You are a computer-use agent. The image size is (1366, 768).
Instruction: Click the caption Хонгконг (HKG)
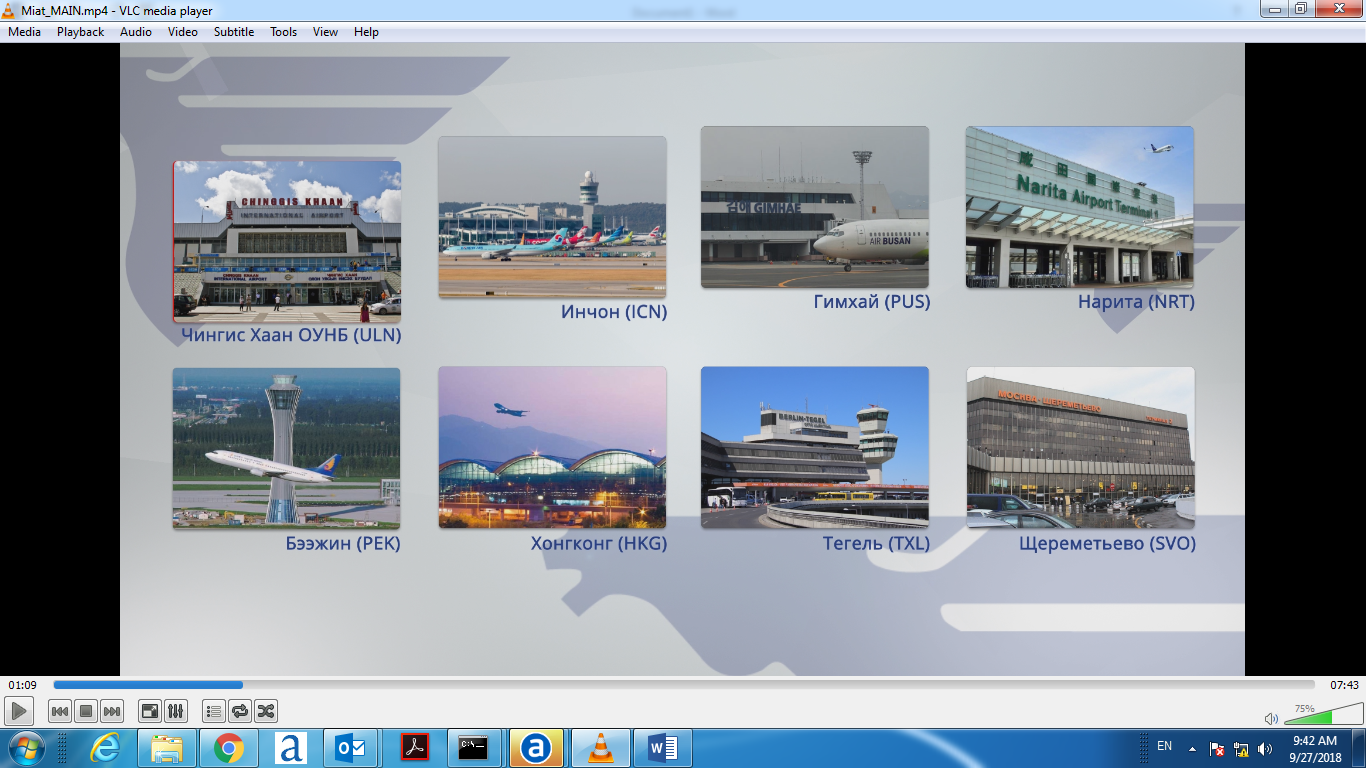(599, 544)
